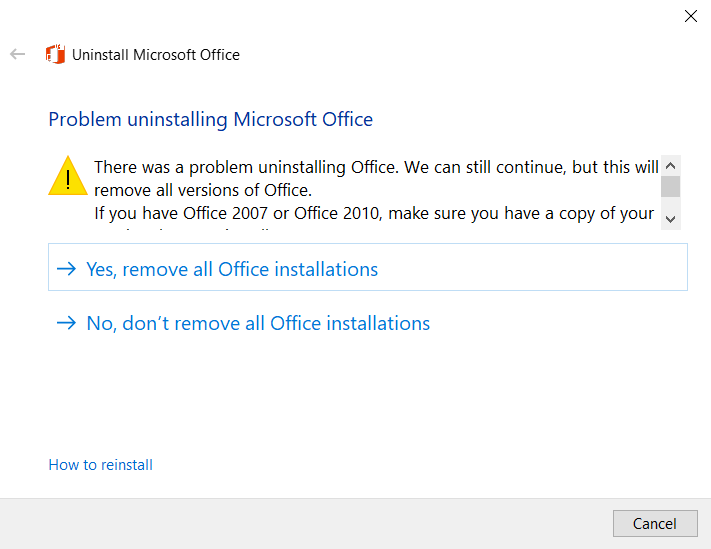Viewport: 711px width, 549px height.
Task: Click the Uninstall Microsoft Office title text
Action: pyautogui.click(x=156, y=55)
